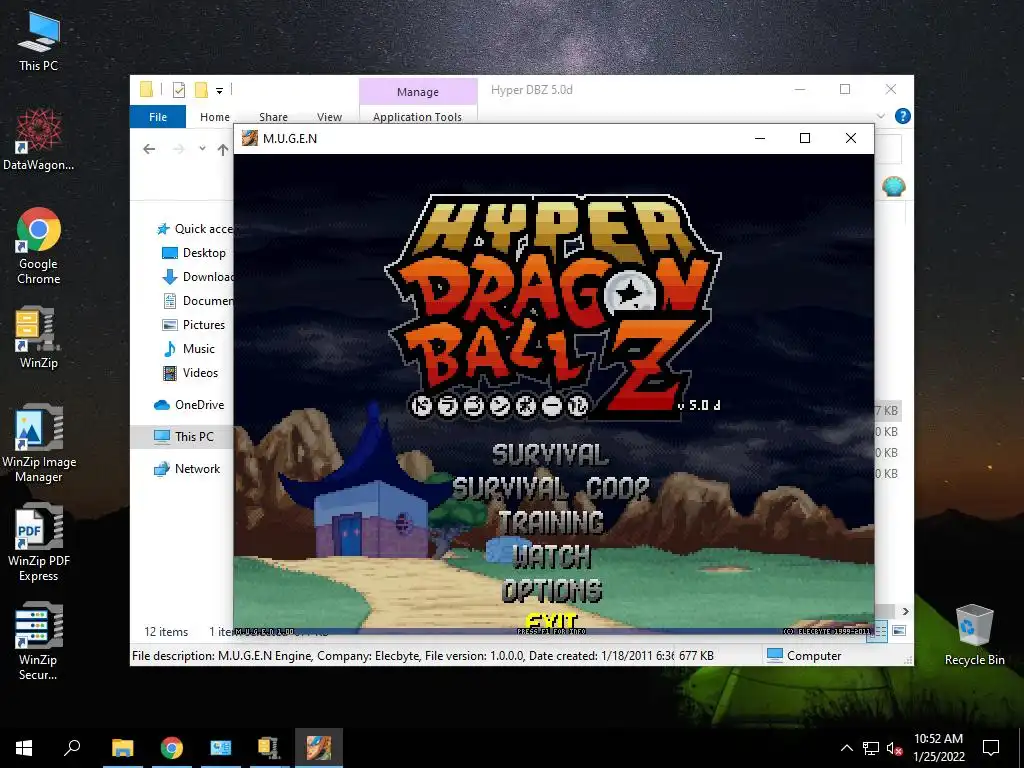Click the Windows Start button
Image resolution: width=1024 pixels, height=768 pixels.
[x=24, y=748]
